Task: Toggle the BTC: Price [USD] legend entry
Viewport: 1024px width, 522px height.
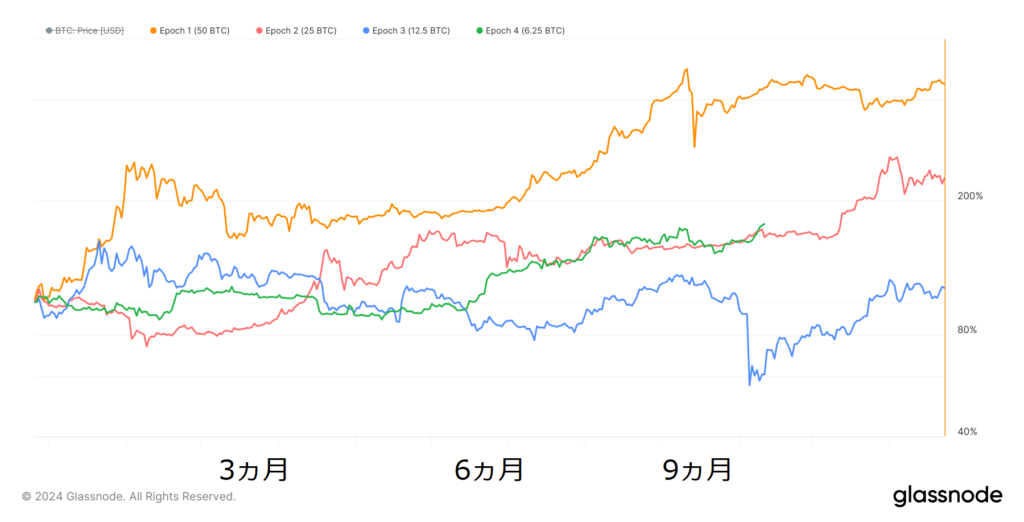Action: (85, 31)
